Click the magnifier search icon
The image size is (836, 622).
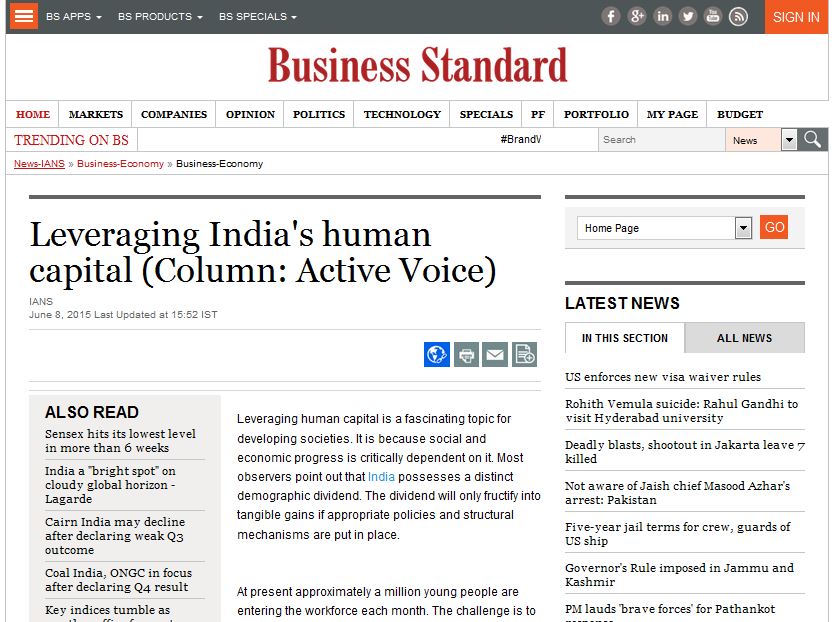813,140
